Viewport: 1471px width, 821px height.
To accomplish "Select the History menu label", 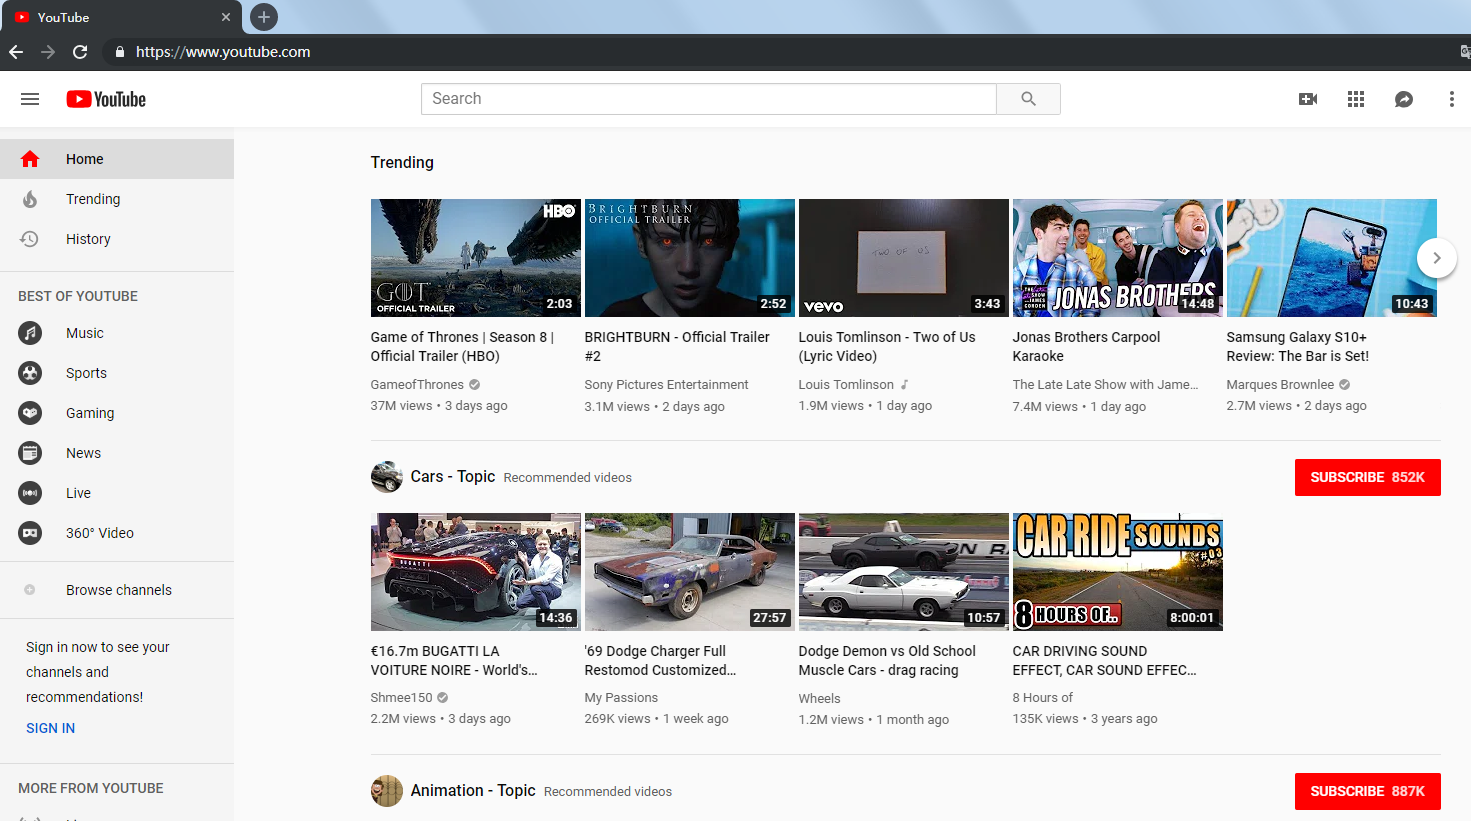I will coord(88,239).
